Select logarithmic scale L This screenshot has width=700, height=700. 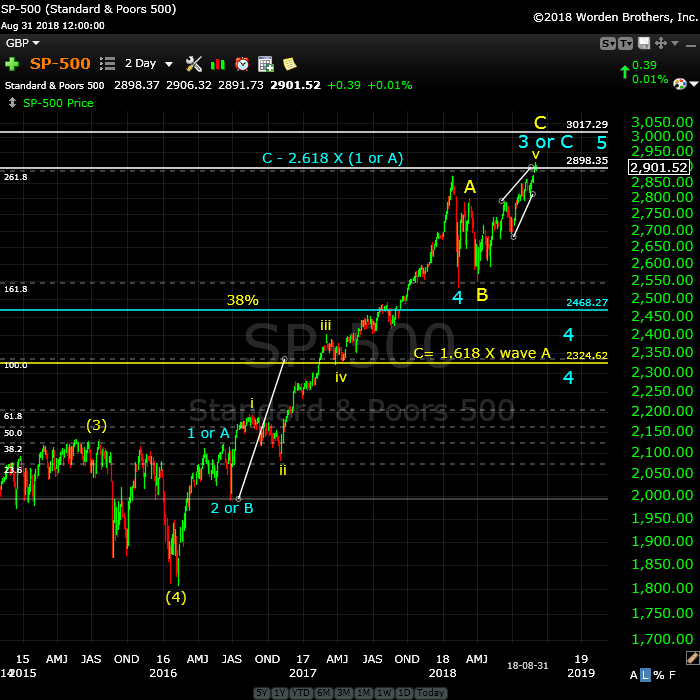coord(646,675)
